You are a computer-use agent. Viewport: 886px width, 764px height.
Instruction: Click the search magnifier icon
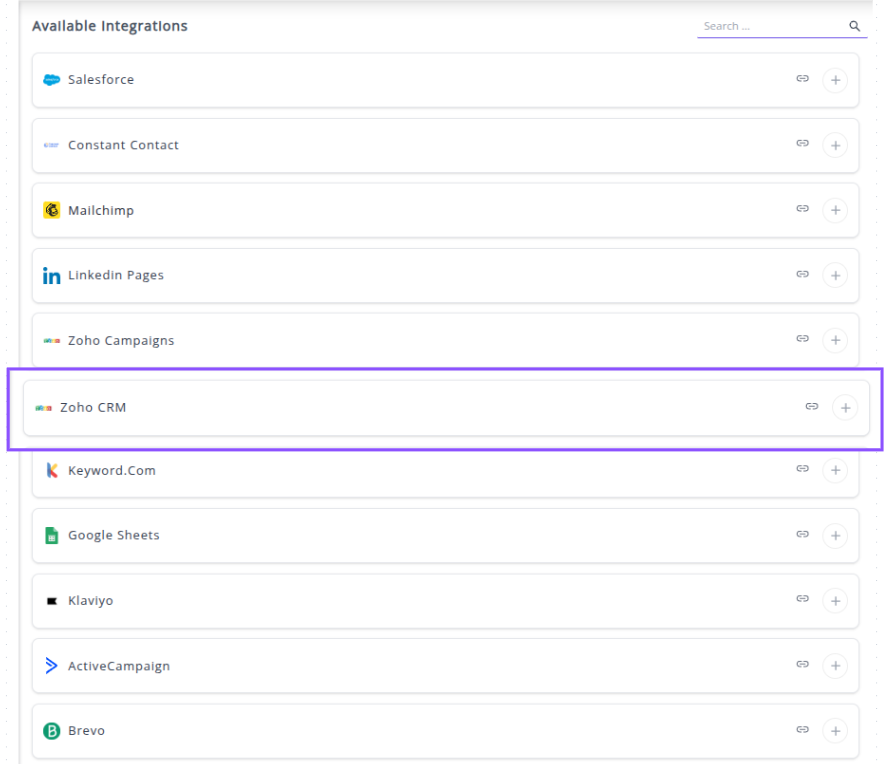point(854,26)
